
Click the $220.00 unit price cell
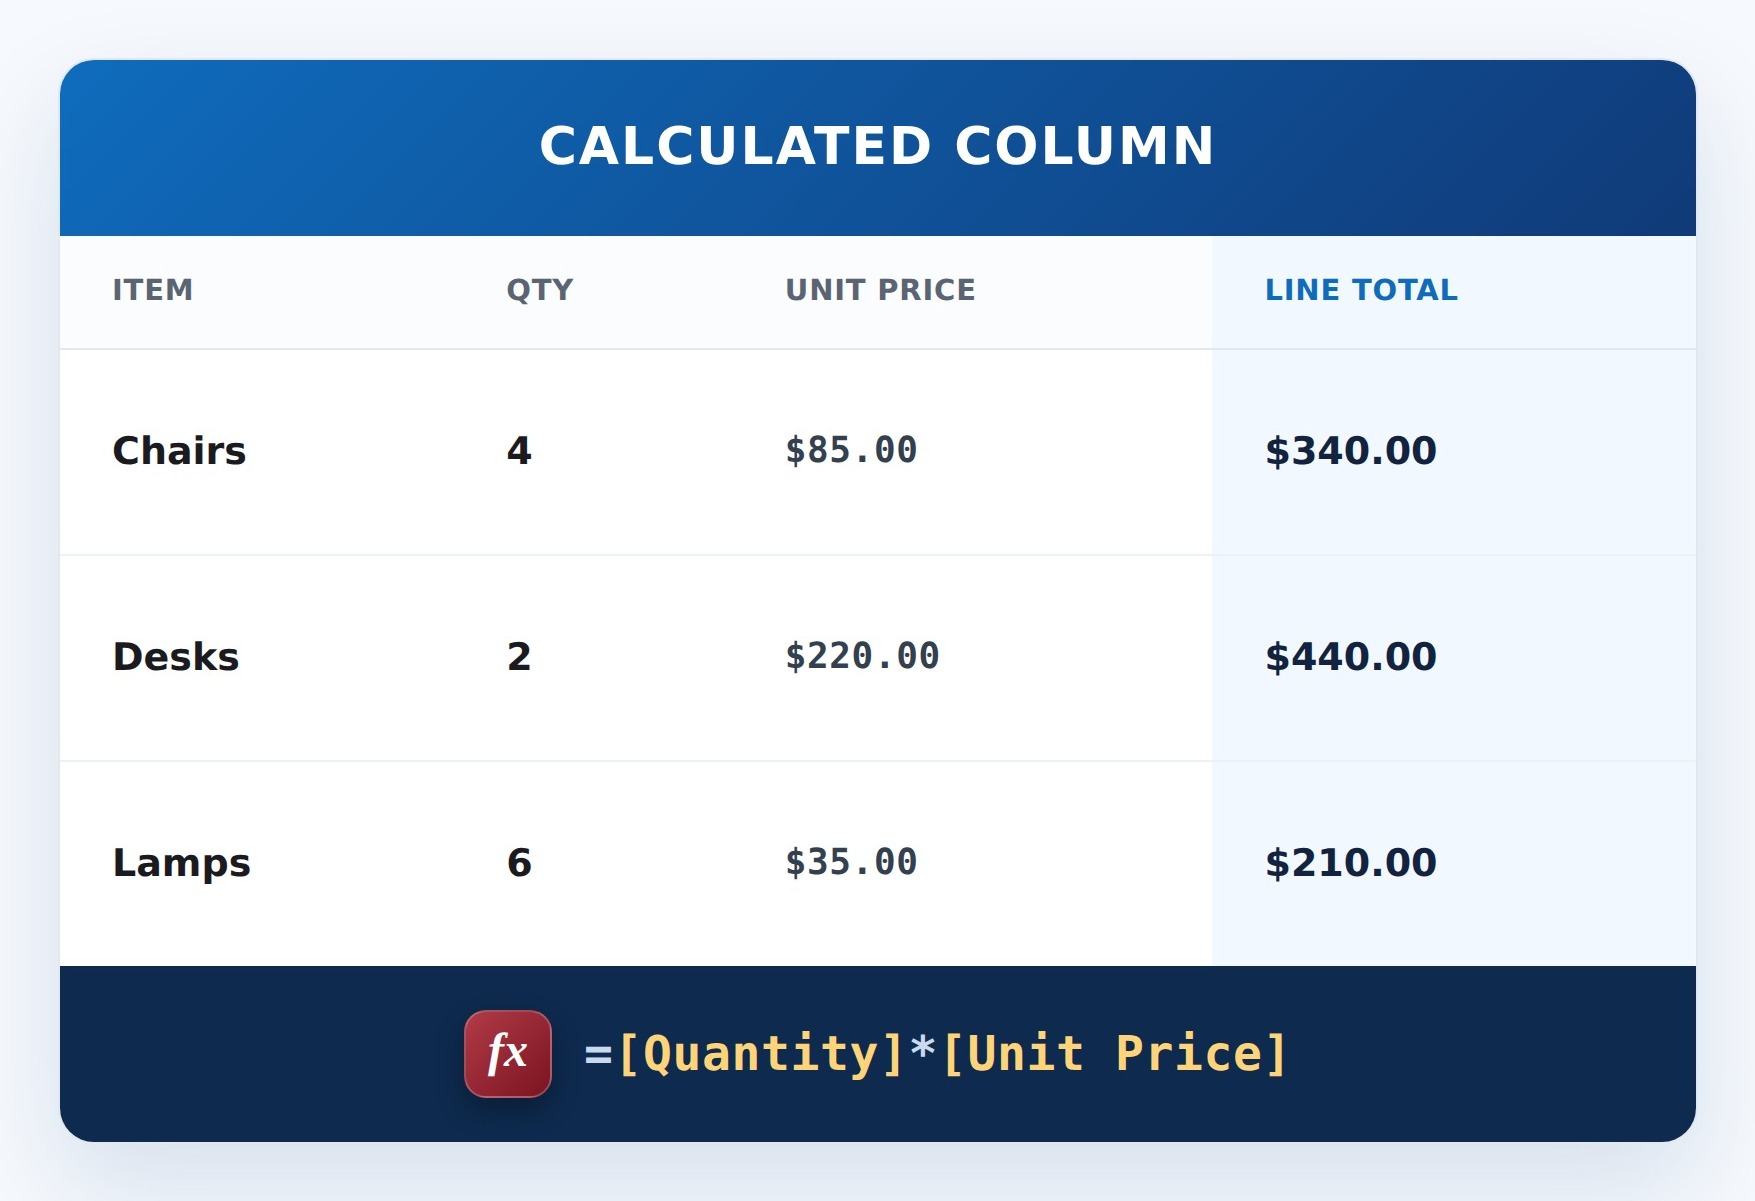point(862,657)
